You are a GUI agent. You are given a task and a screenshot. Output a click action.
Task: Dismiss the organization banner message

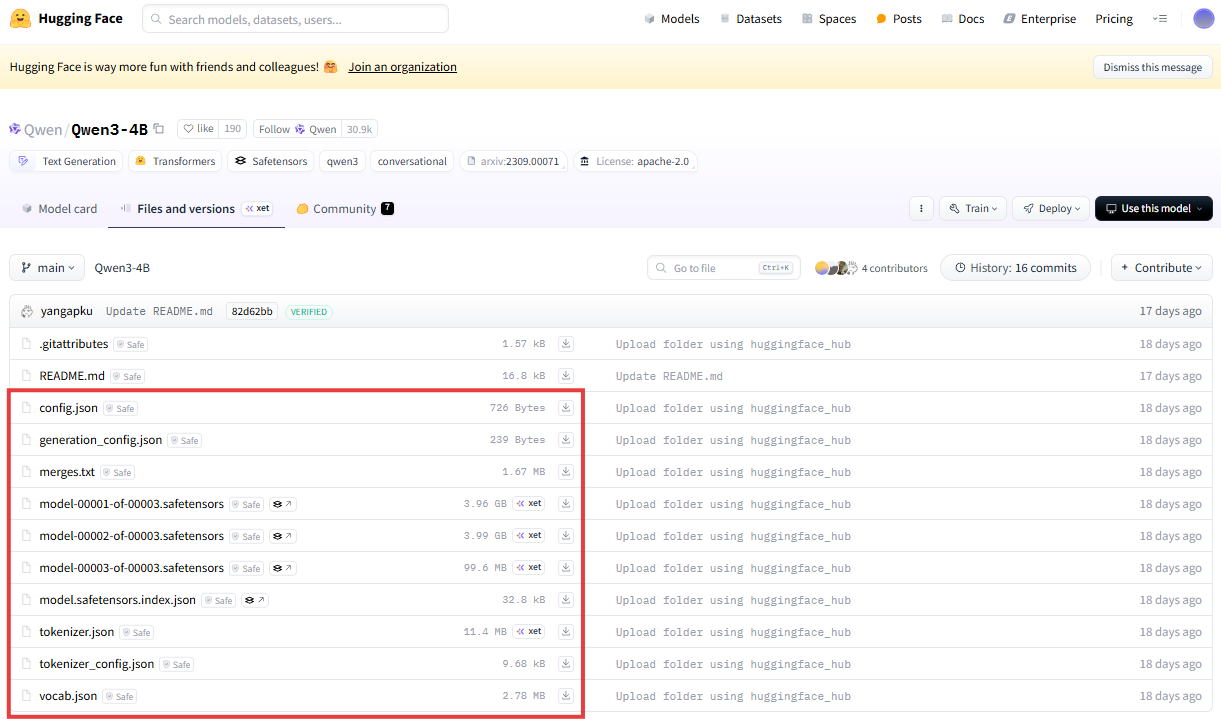click(1153, 67)
